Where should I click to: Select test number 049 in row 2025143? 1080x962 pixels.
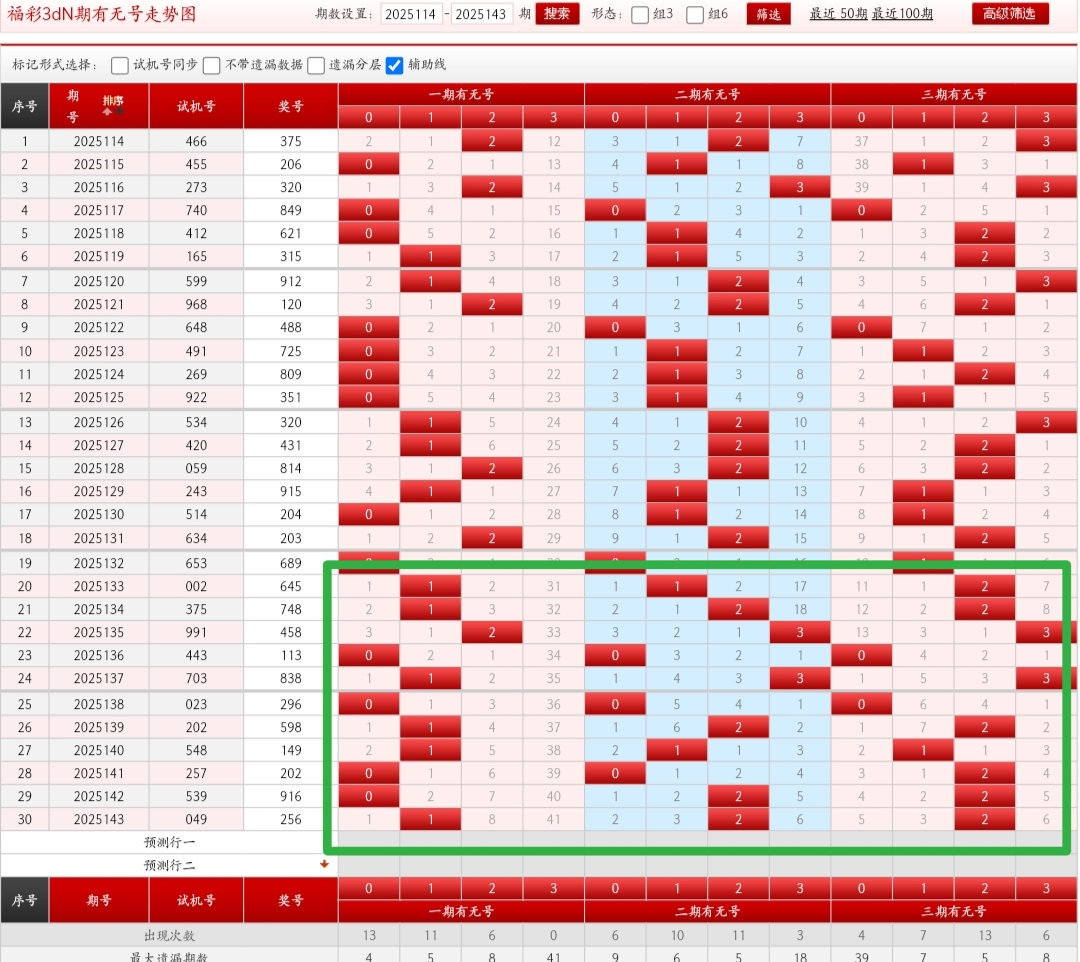pyautogui.click(x=196, y=819)
